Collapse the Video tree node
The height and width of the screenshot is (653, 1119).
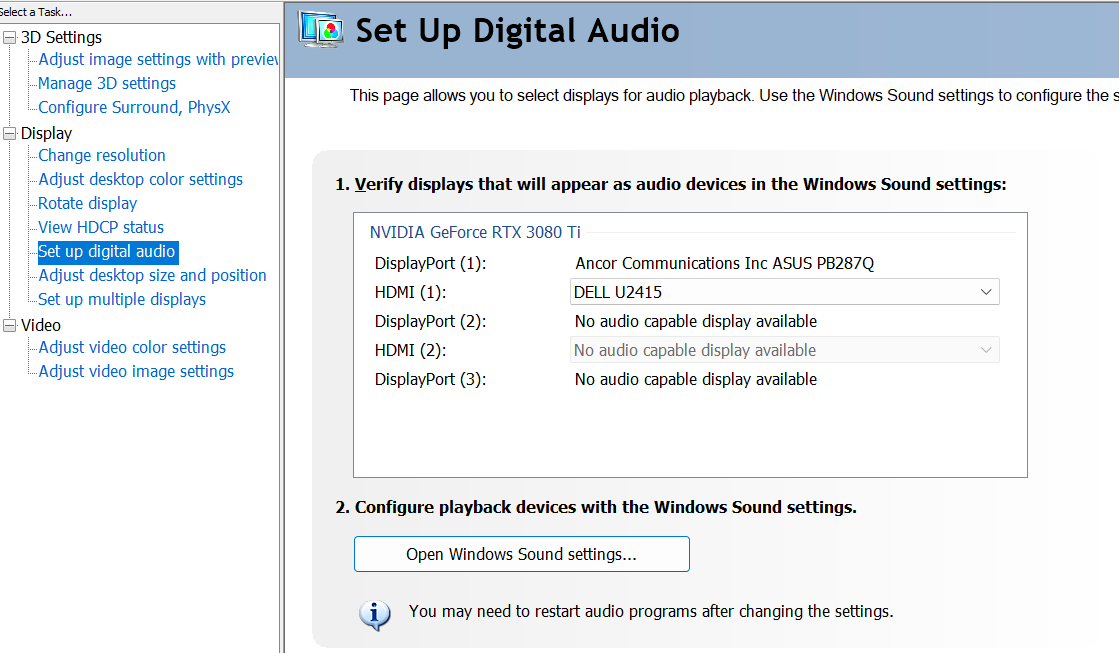pyautogui.click(x=10, y=325)
